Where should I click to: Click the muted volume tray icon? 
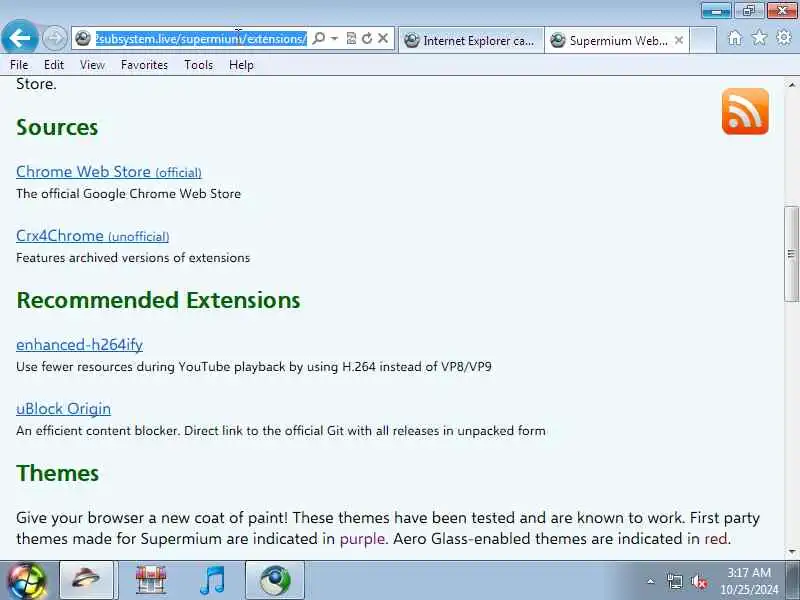pyautogui.click(x=699, y=581)
